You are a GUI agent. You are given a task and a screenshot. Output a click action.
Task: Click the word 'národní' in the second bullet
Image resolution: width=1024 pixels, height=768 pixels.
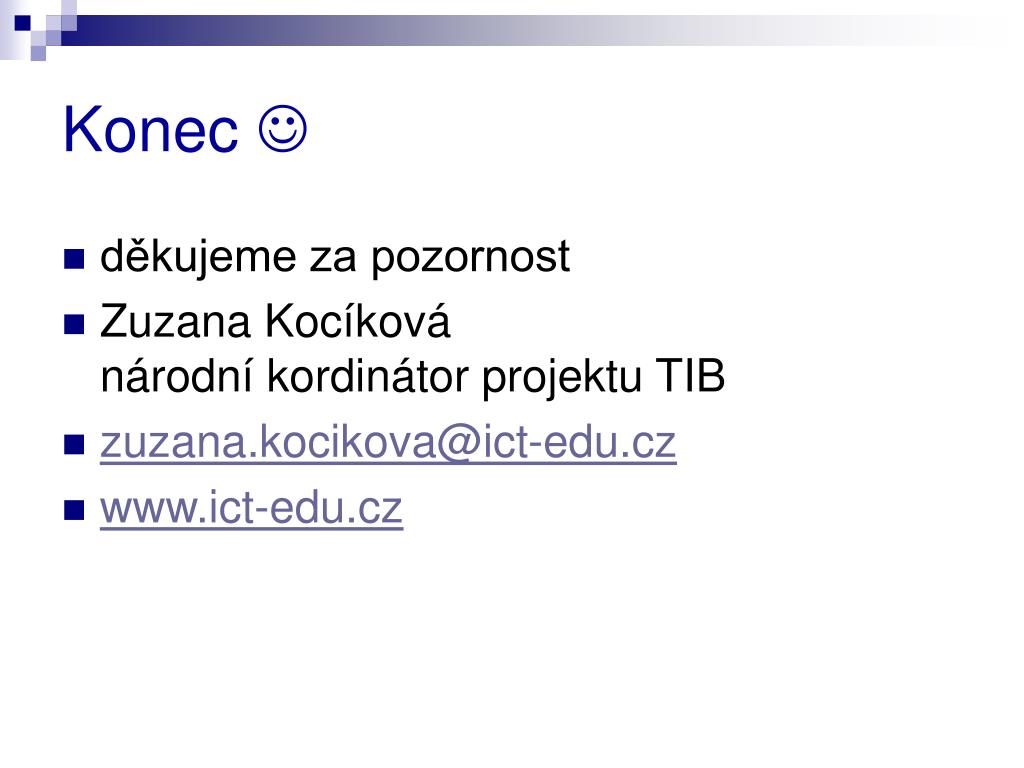pyautogui.click(x=176, y=376)
